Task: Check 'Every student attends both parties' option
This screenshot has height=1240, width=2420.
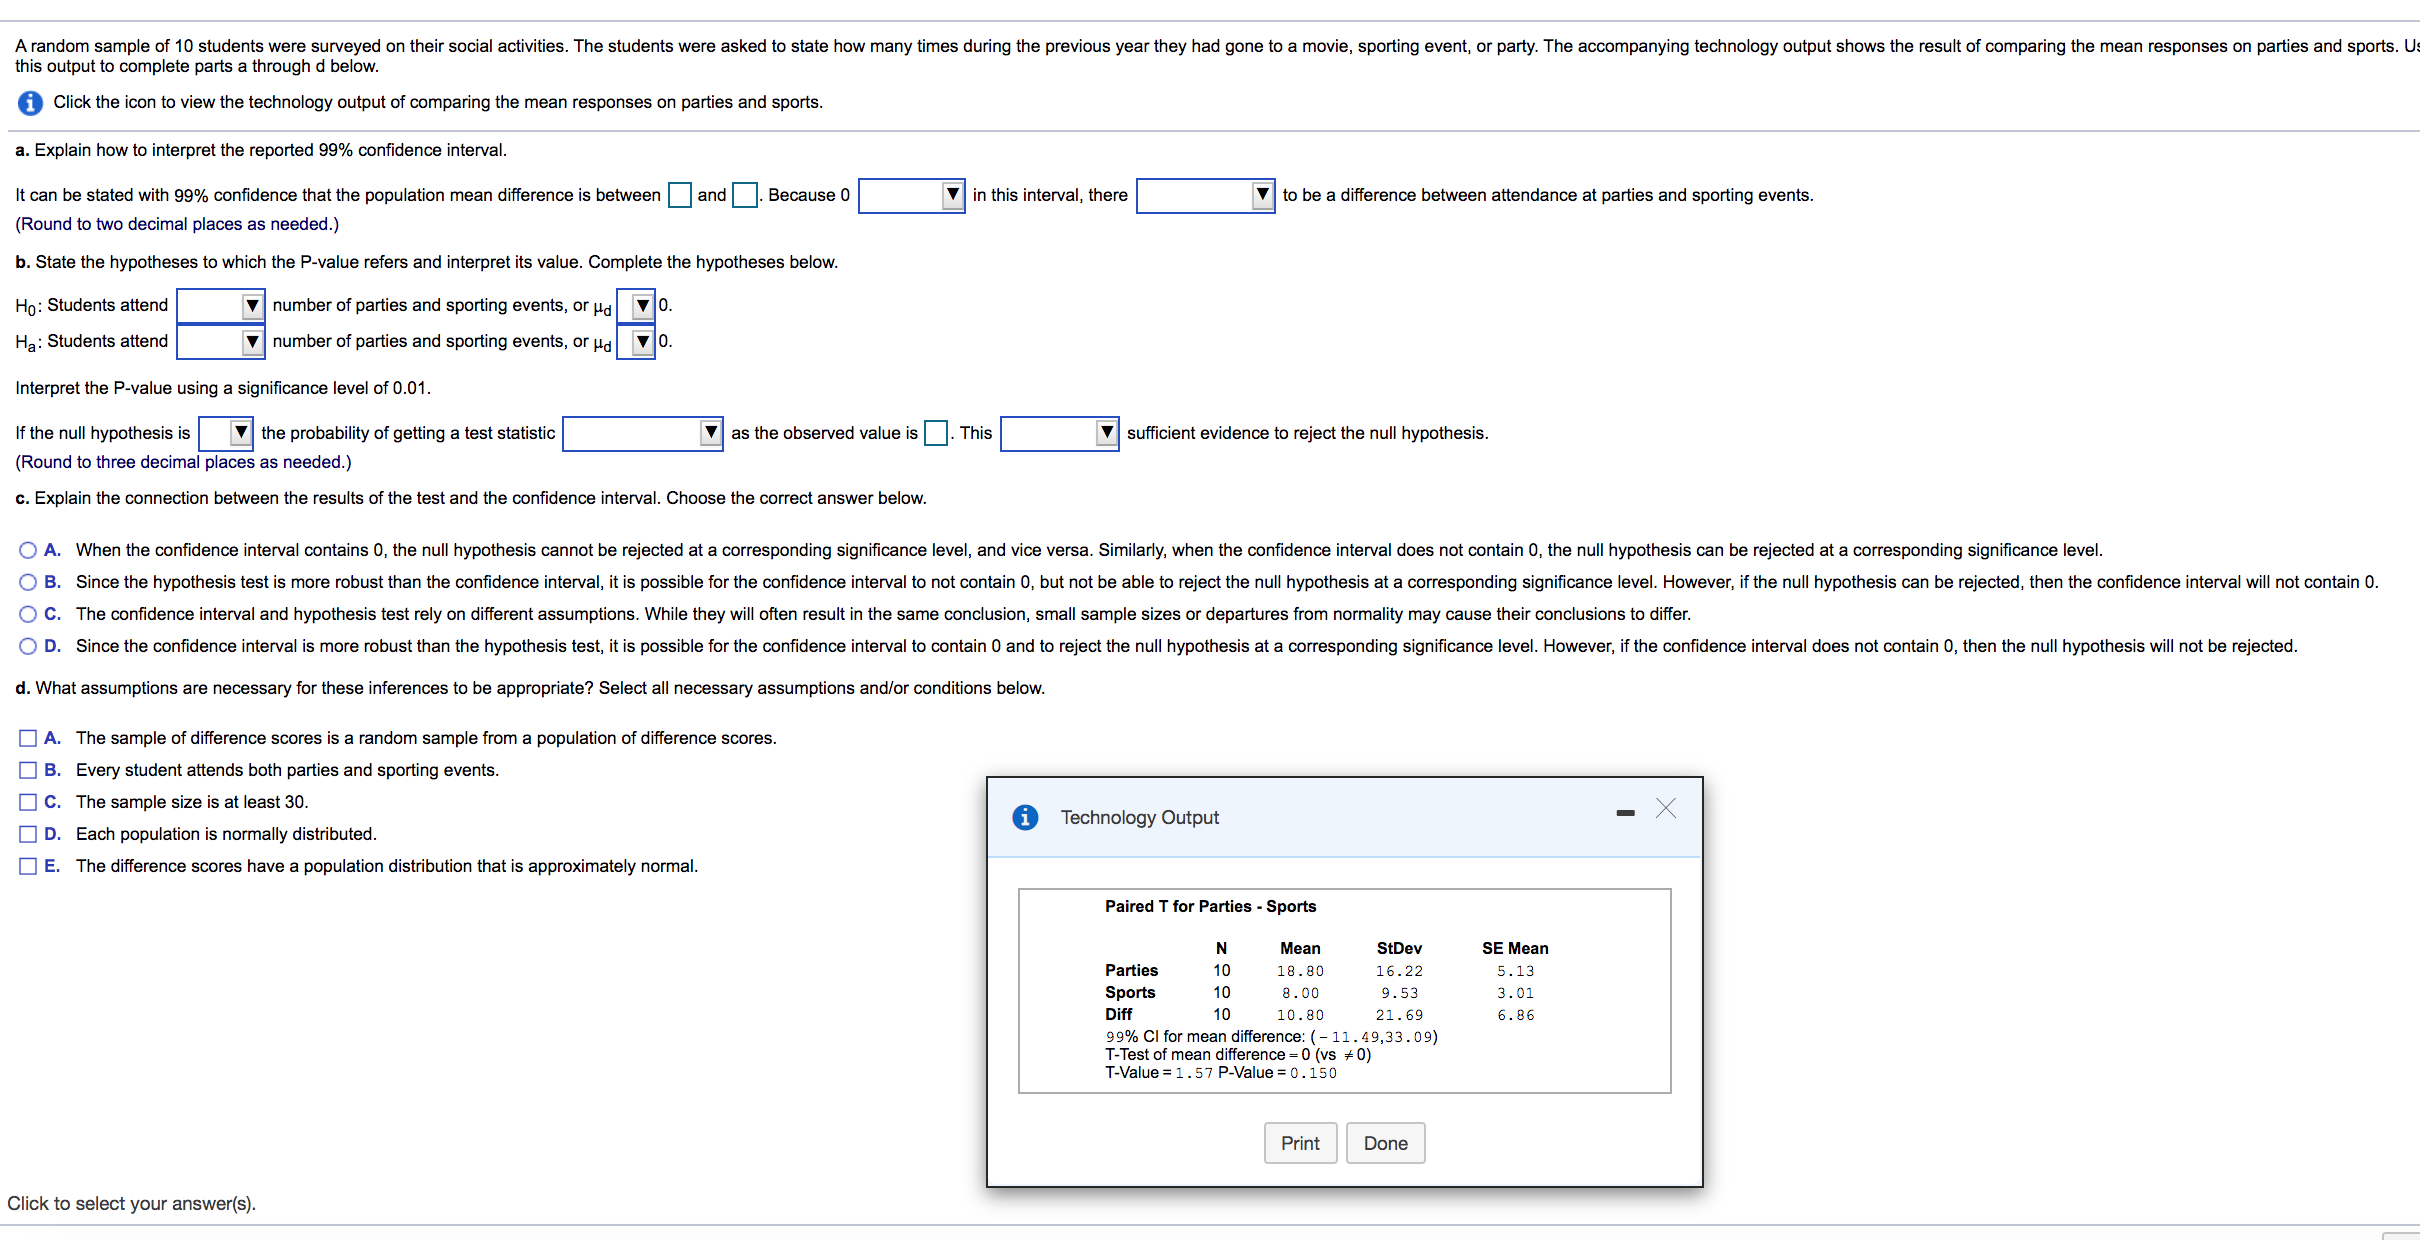Action: [x=28, y=770]
